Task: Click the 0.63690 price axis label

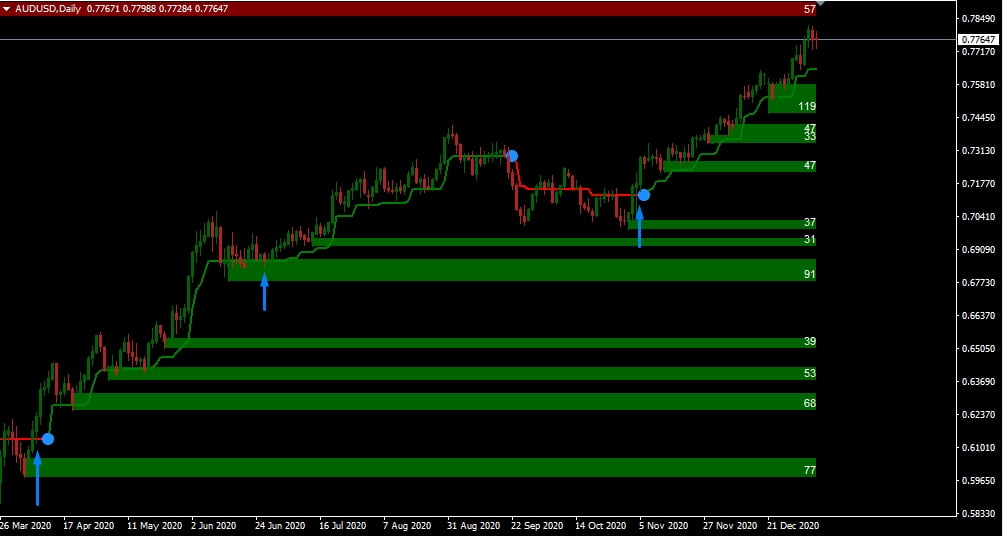Action: coord(979,382)
